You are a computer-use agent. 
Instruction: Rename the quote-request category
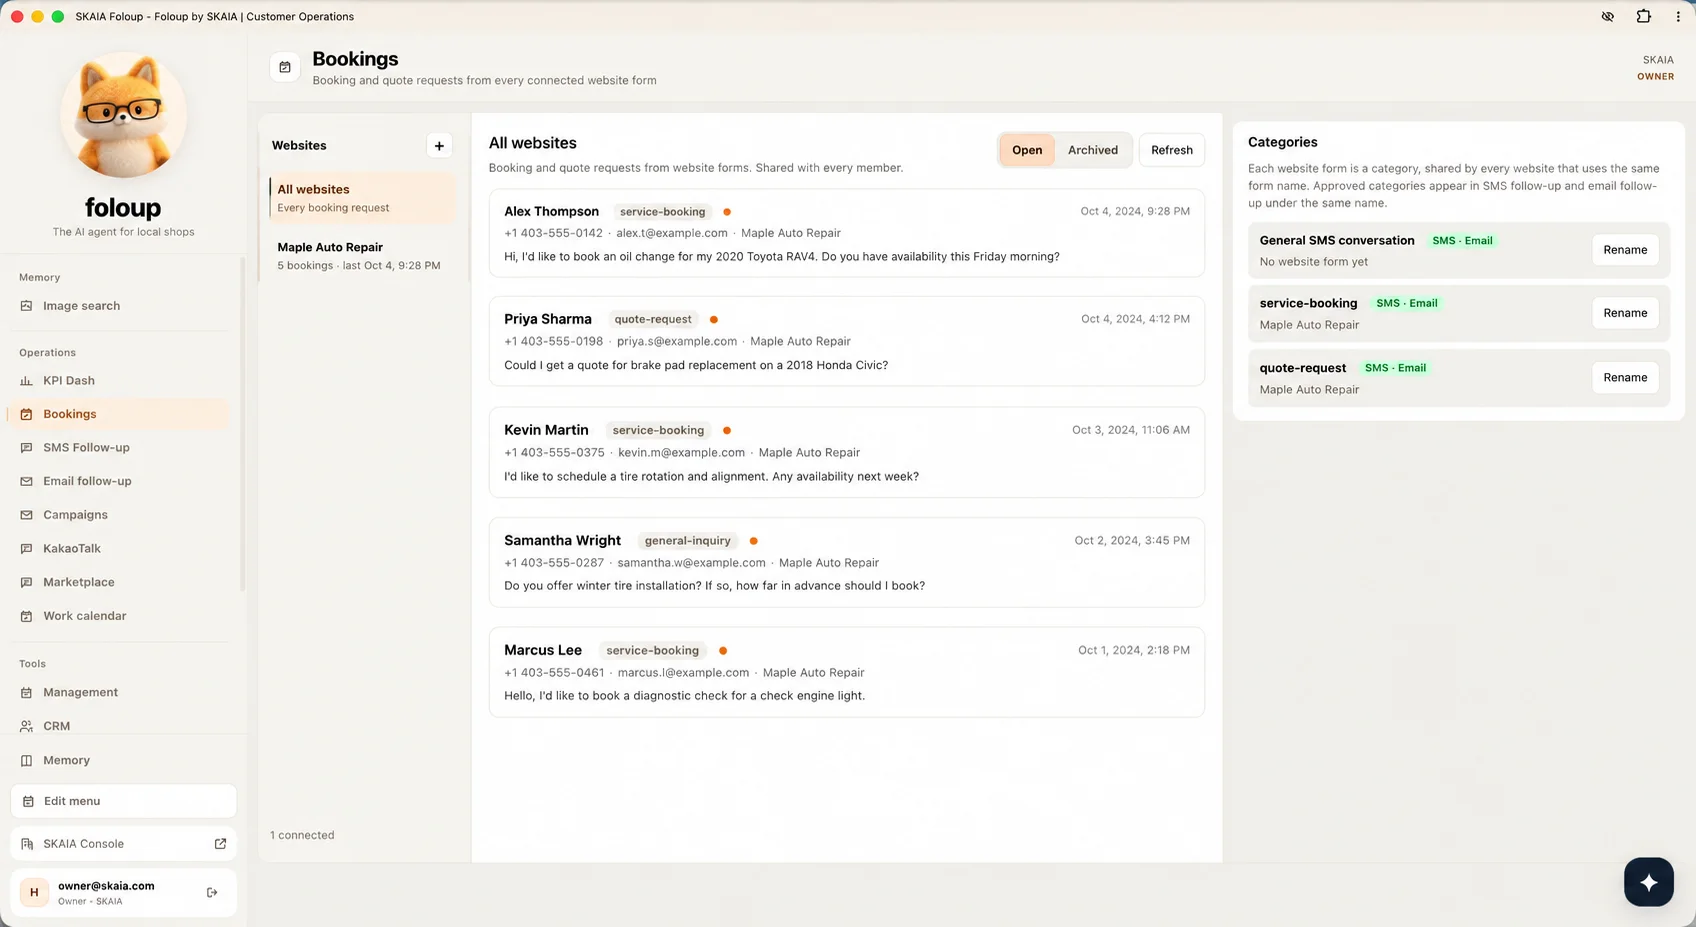(x=1625, y=378)
